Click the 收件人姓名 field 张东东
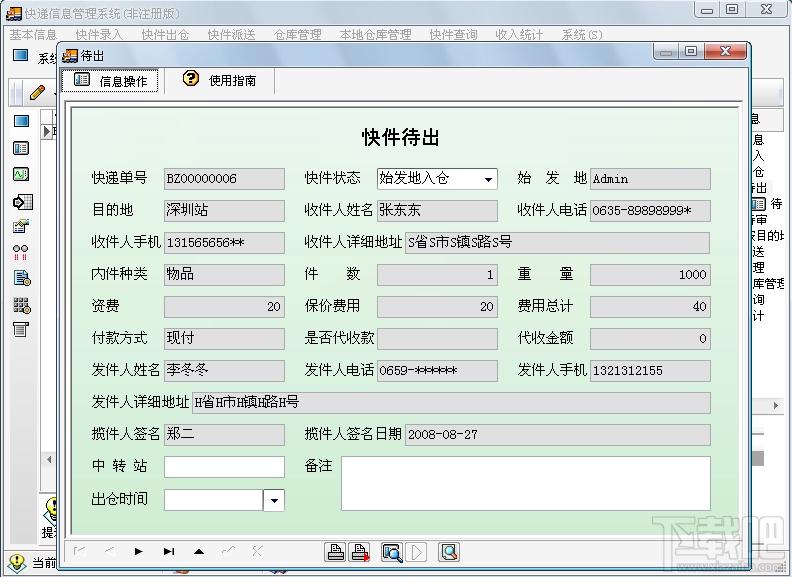Image resolution: width=792 pixels, height=577 pixels. pyautogui.click(x=437, y=211)
